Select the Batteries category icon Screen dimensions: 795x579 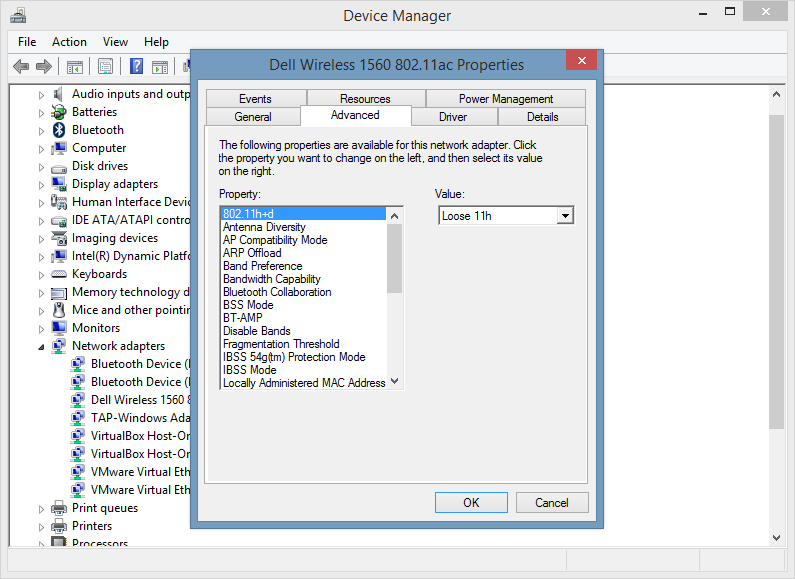pyautogui.click(x=59, y=112)
